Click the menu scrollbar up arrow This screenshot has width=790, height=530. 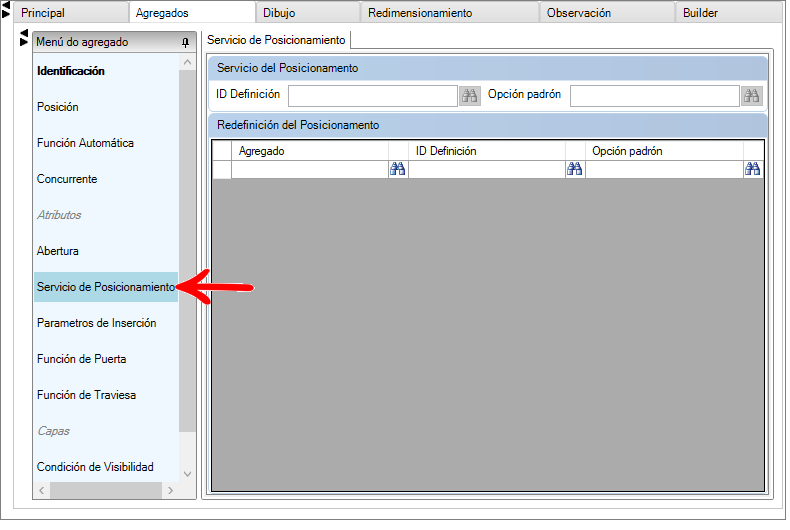point(187,62)
